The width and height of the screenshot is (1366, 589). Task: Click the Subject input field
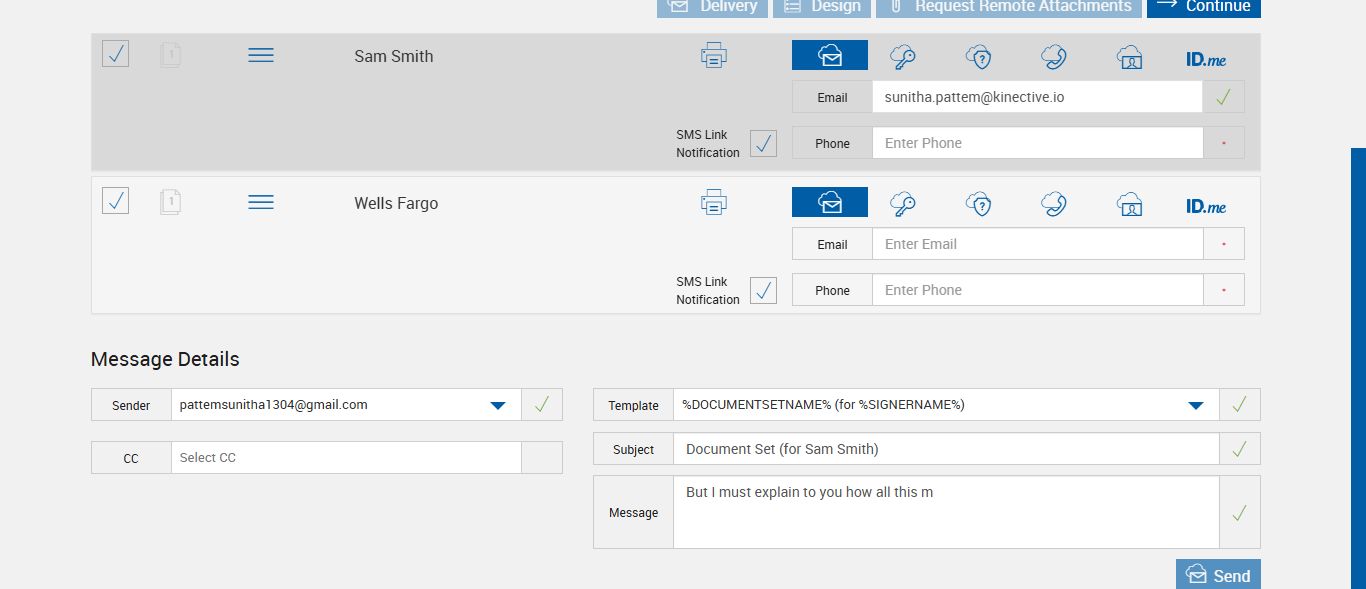coord(946,449)
